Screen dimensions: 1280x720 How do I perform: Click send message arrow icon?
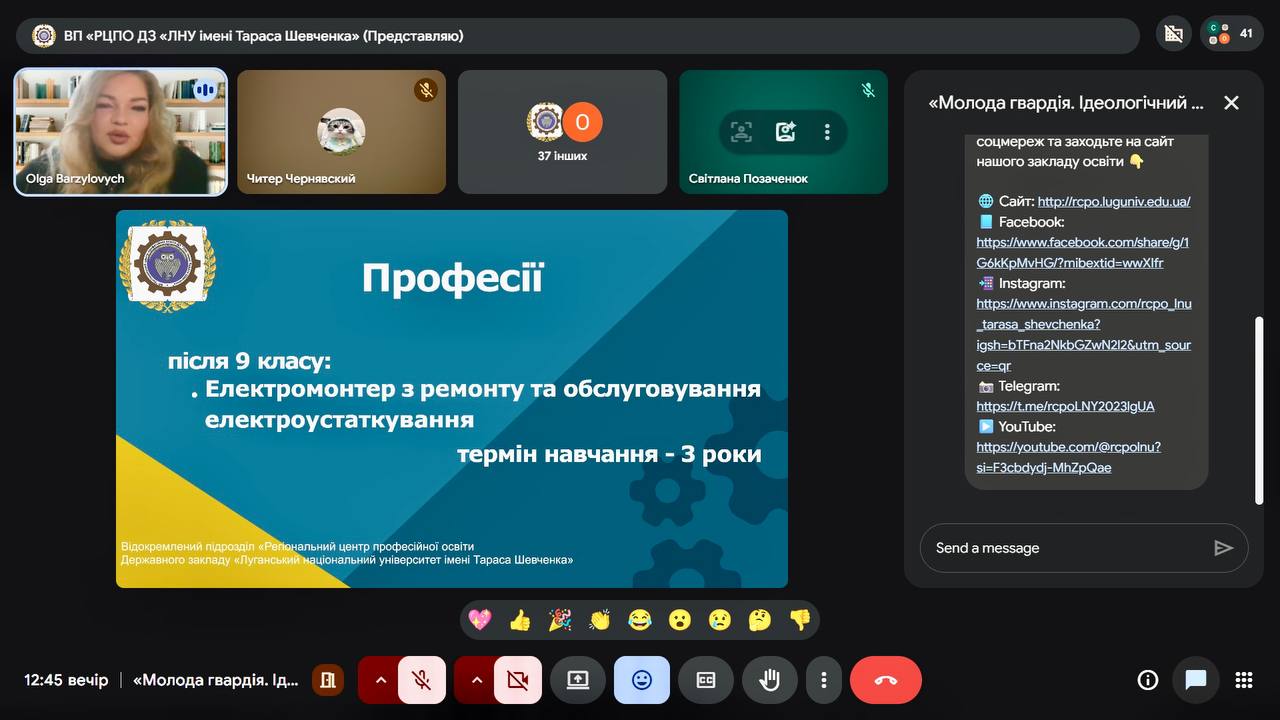coord(1223,548)
